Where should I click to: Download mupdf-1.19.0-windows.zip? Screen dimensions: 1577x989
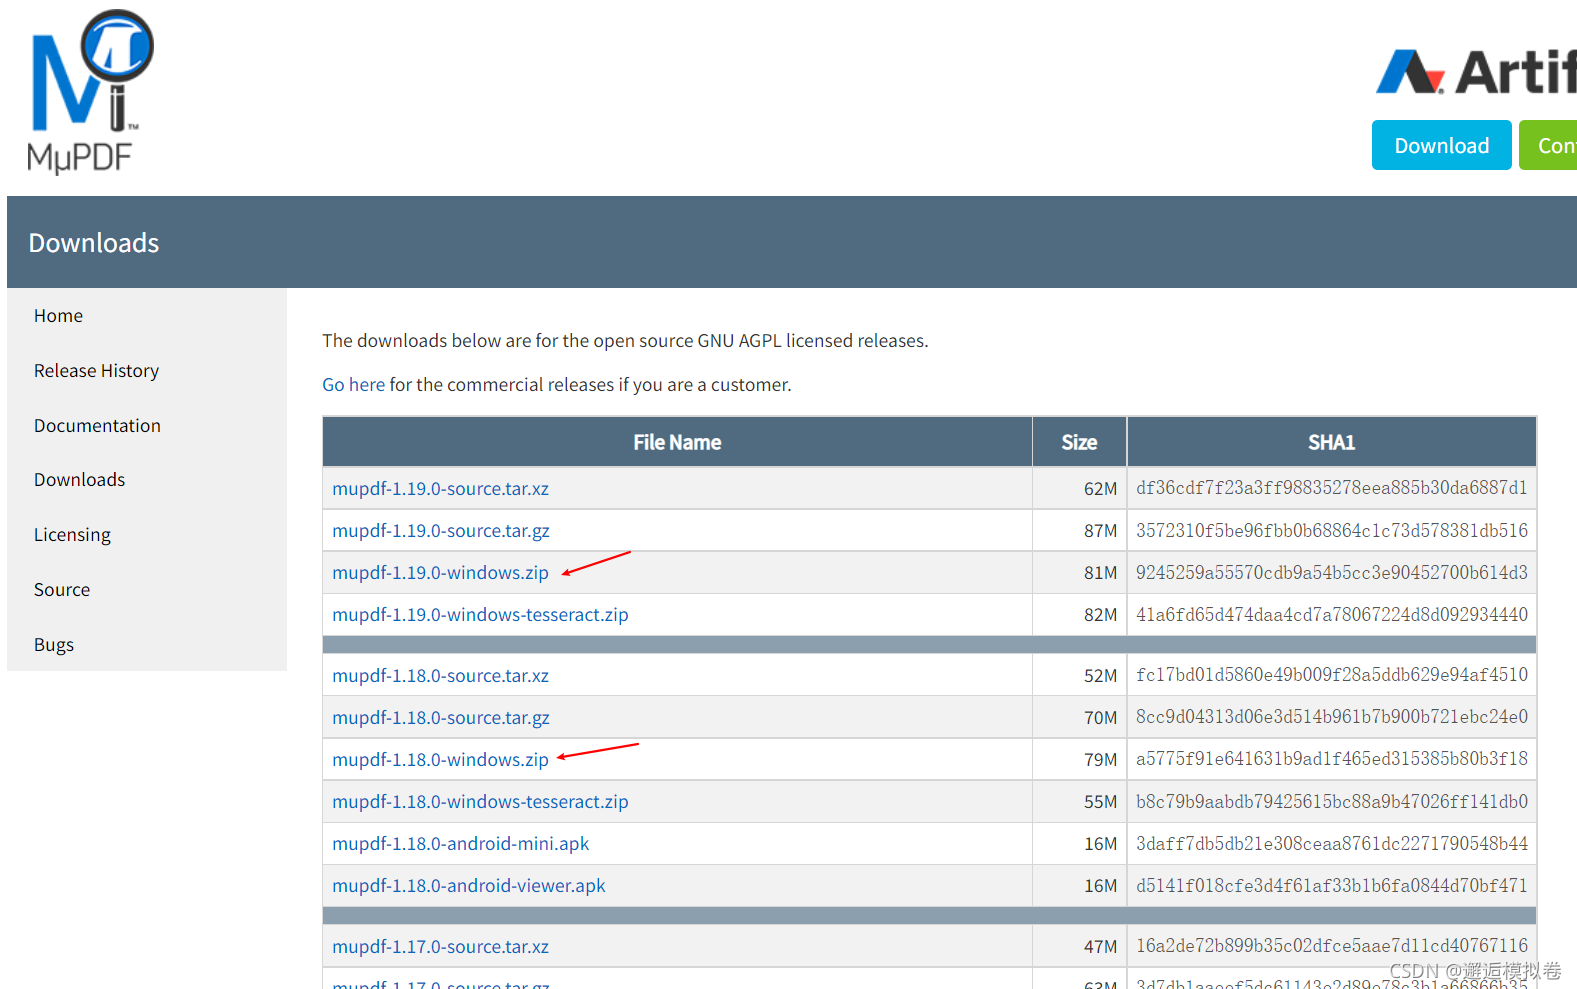tap(440, 573)
